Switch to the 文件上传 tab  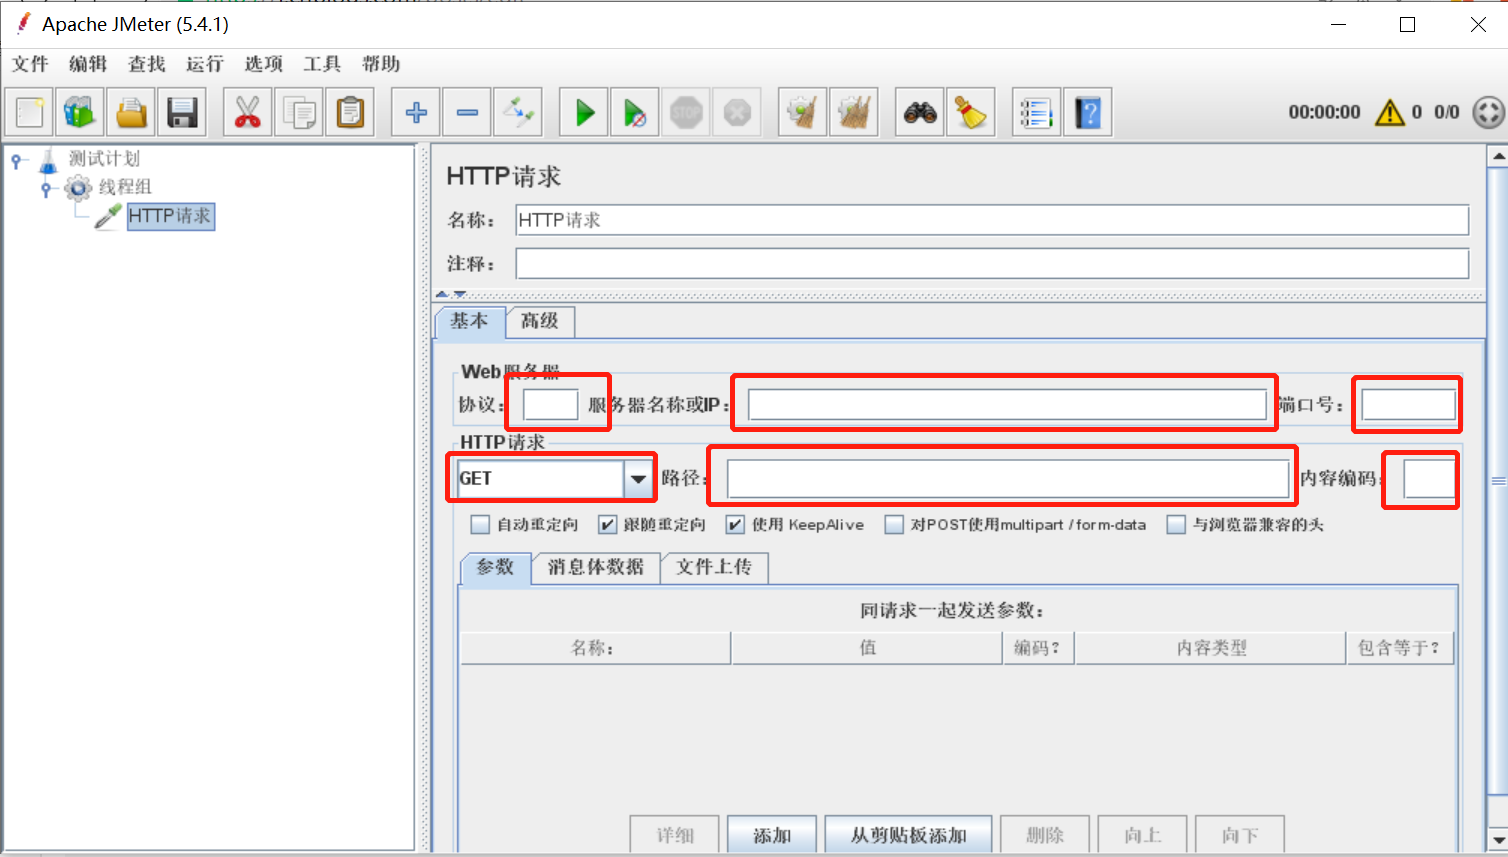click(714, 567)
